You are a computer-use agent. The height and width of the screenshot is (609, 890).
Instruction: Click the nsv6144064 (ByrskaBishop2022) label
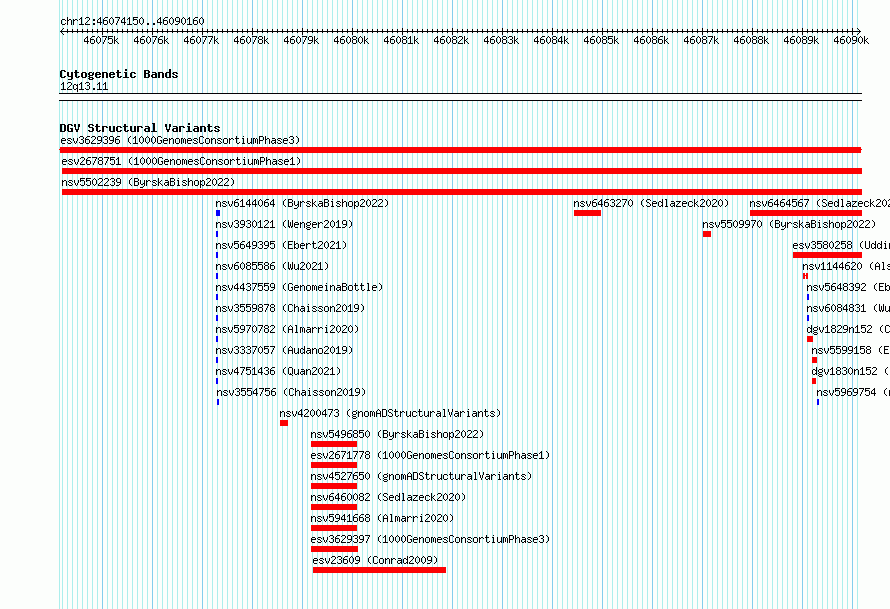(302, 203)
